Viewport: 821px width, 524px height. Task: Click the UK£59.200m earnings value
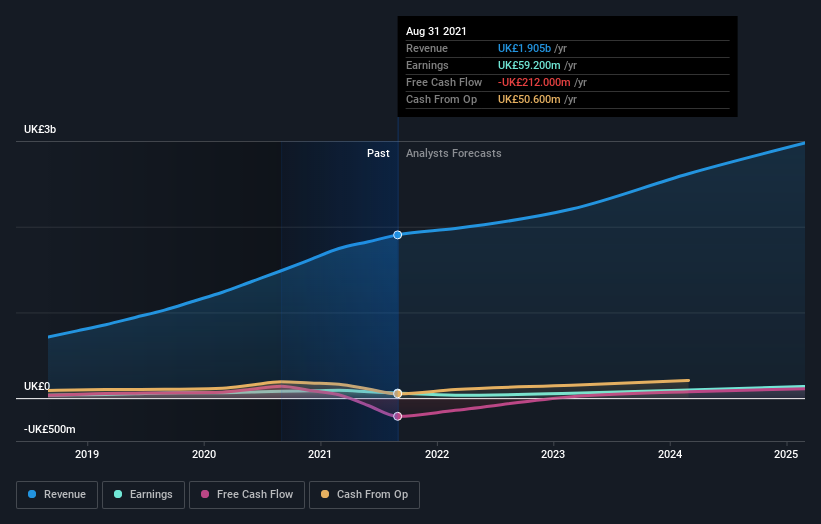click(529, 65)
